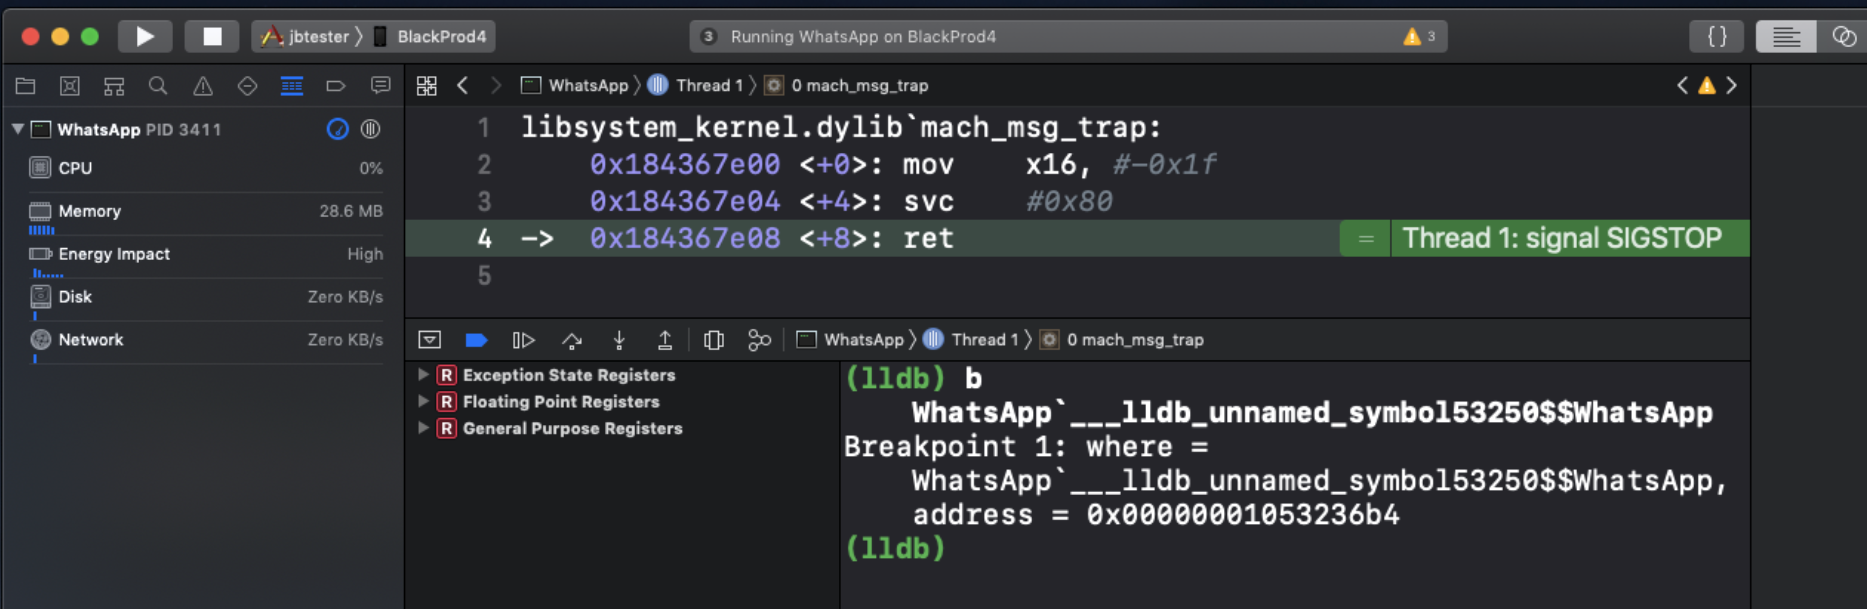Choose the BlackProd4 run destination
This screenshot has width=1867, height=609.
click(430, 37)
